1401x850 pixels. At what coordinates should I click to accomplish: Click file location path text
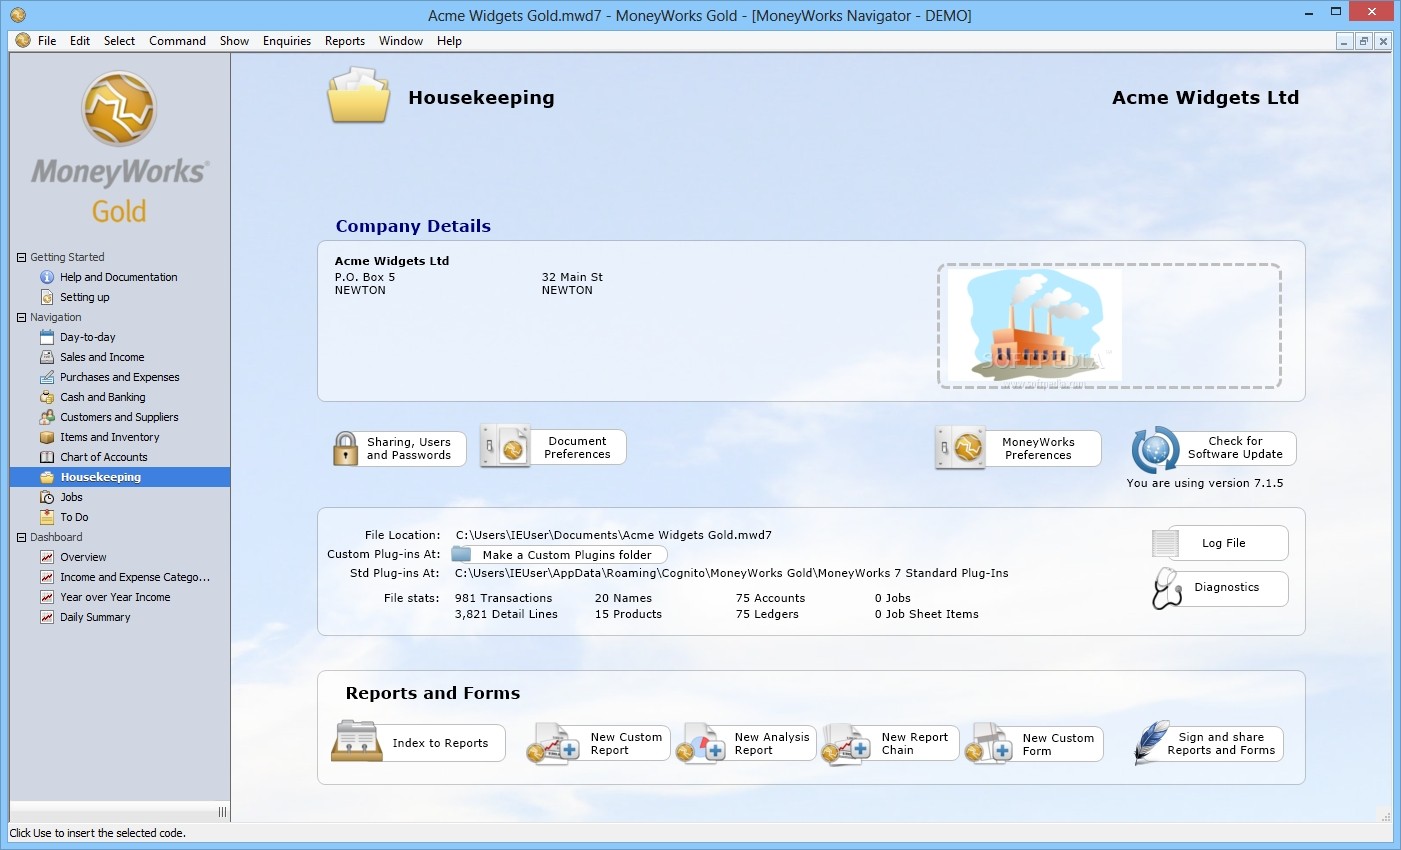coord(613,535)
